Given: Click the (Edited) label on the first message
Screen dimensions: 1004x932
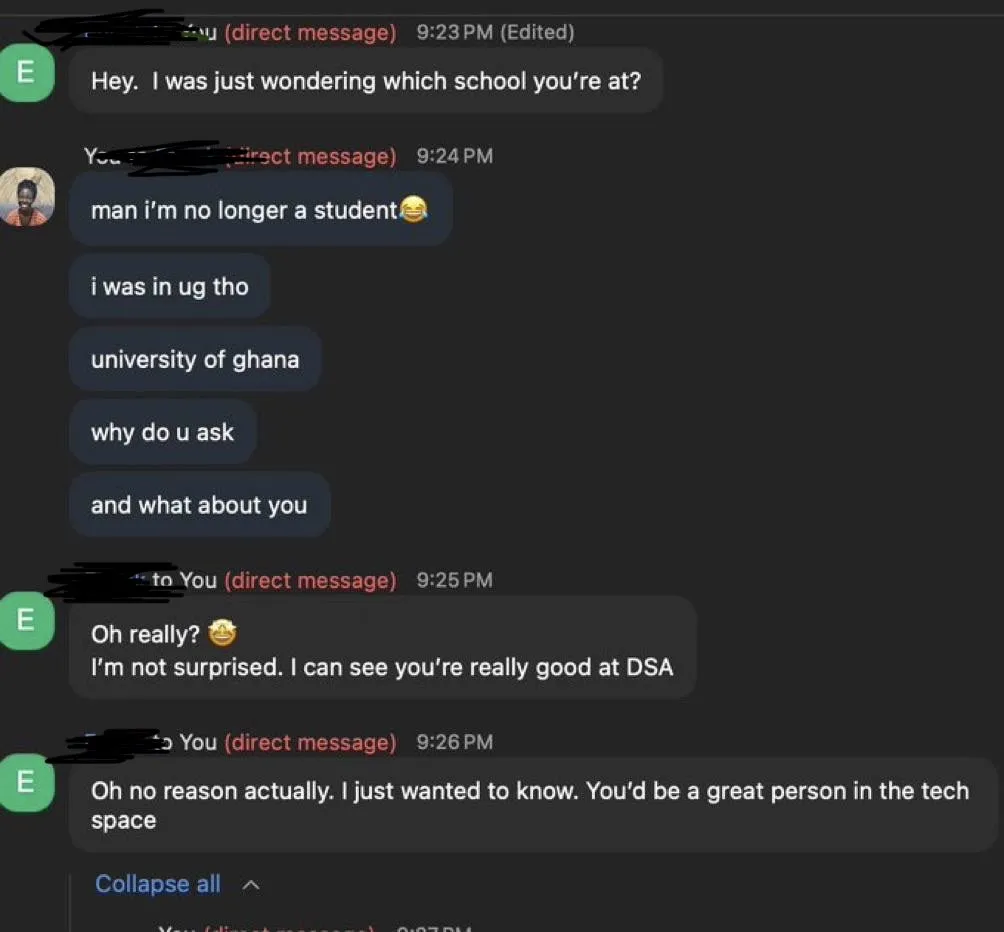Looking at the screenshot, I should [537, 32].
